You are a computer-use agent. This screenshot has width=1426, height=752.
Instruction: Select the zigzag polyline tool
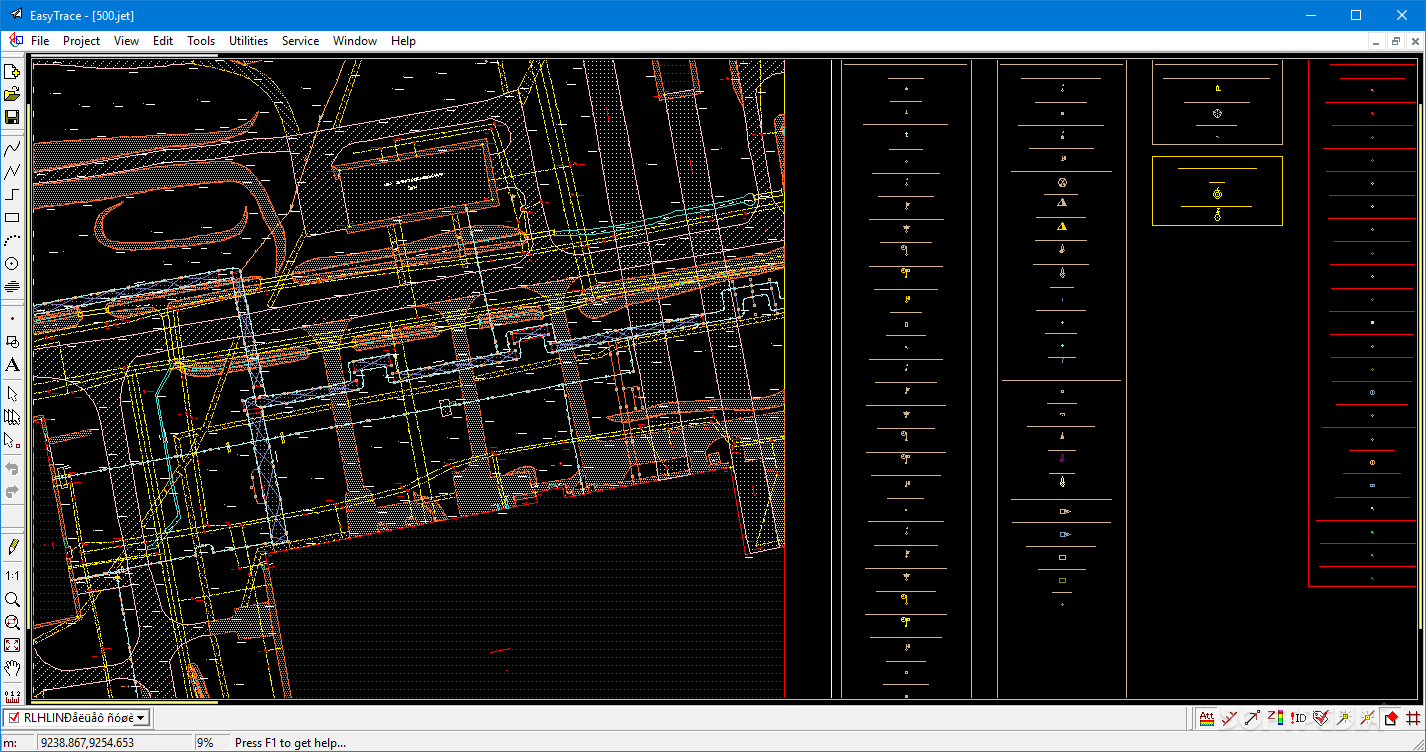pos(12,171)
